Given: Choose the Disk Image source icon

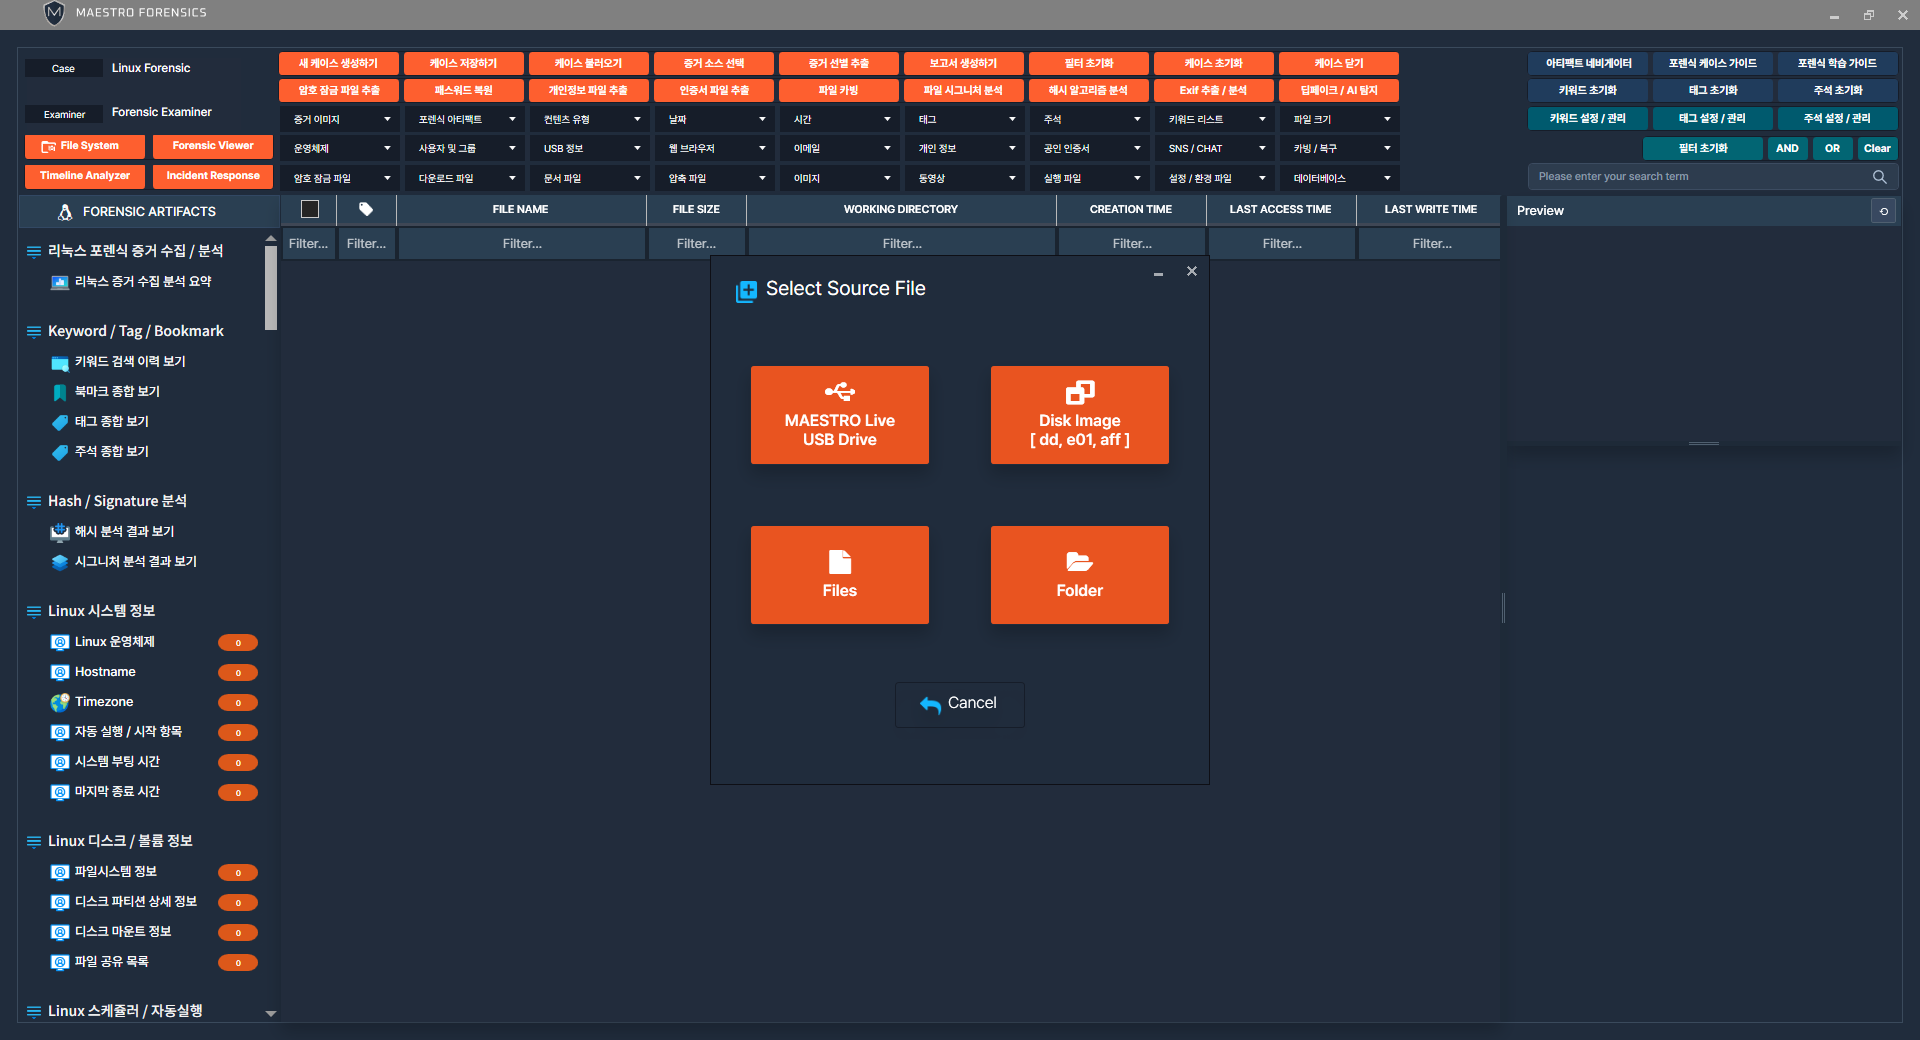Looking at the screenshot, I should tap(1079, 392).
